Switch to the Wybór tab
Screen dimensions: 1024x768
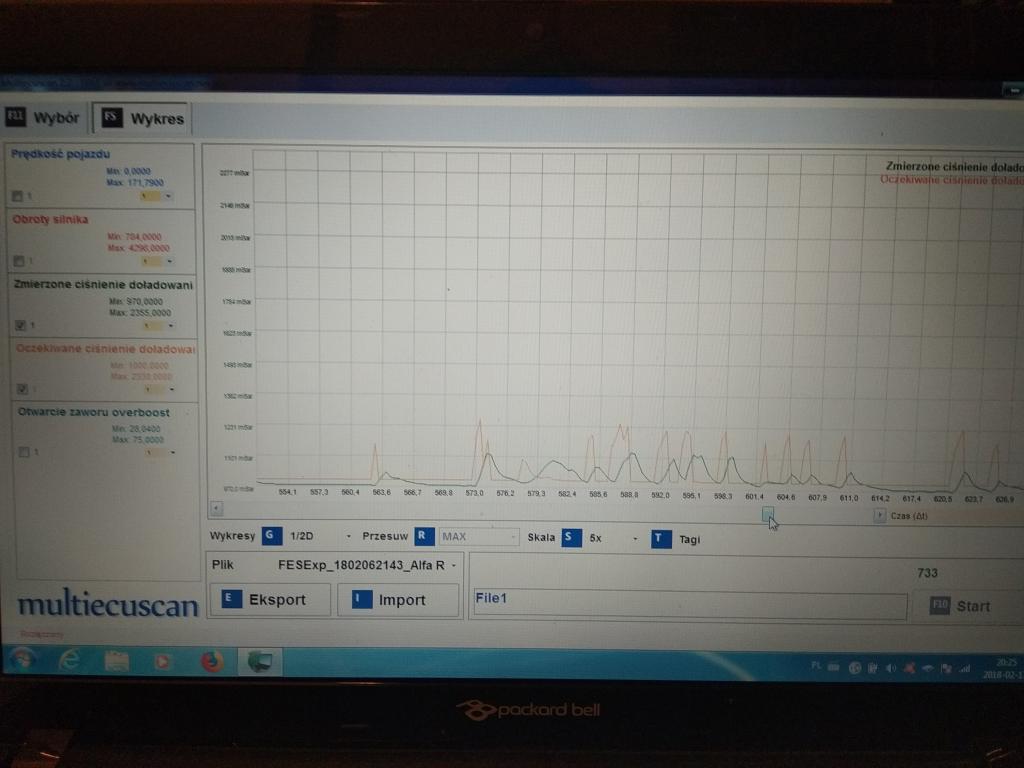pyautogui.click(x=44, y=118)
